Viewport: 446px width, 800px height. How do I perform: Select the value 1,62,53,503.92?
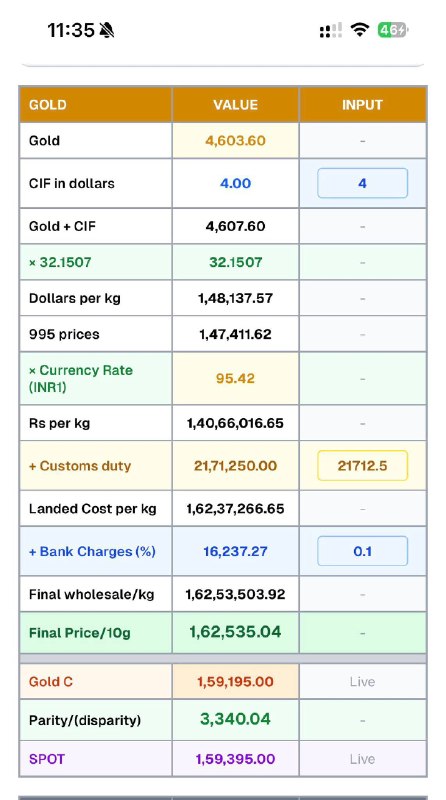pyautogui.click(x=235, y=594)
